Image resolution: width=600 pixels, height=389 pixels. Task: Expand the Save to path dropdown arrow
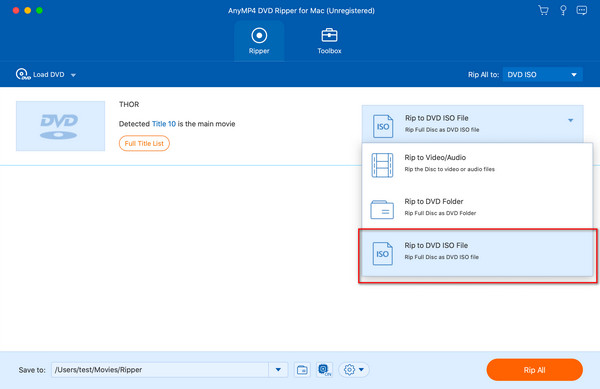pos(278,370)
